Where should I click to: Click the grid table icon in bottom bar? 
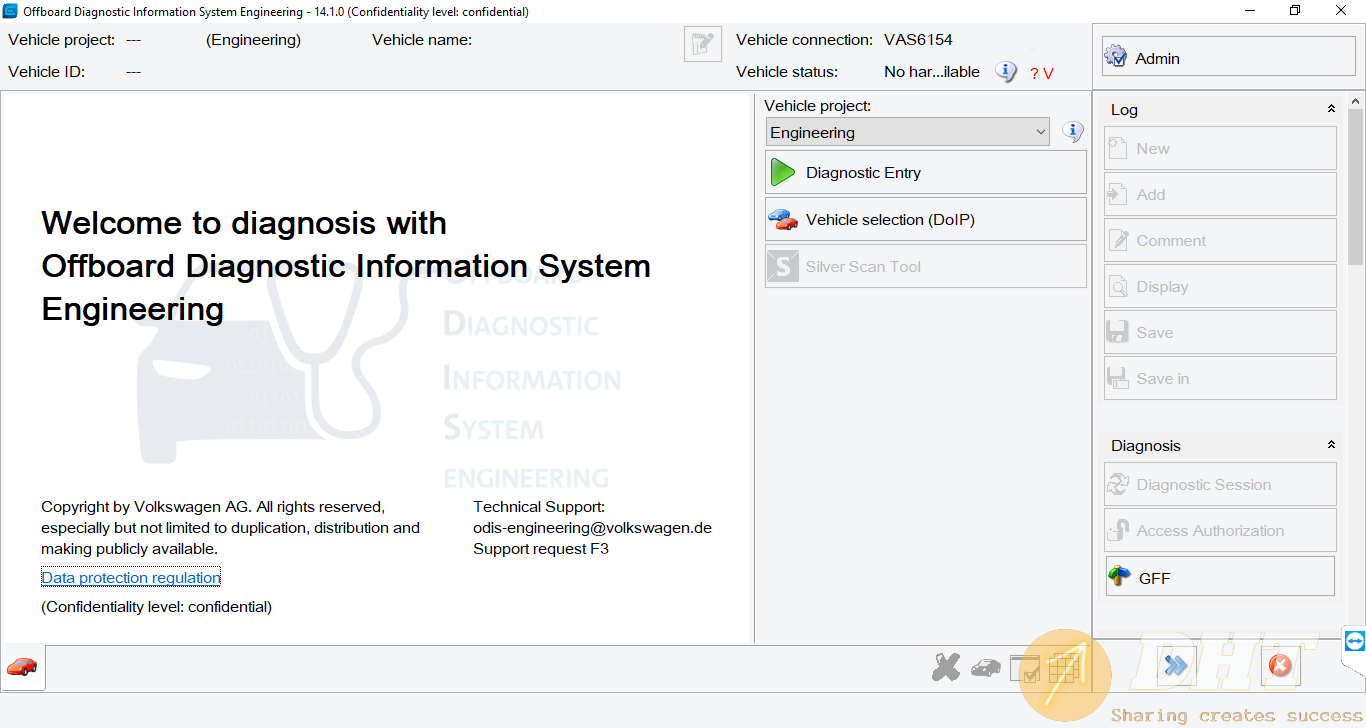pos(1063,668)
